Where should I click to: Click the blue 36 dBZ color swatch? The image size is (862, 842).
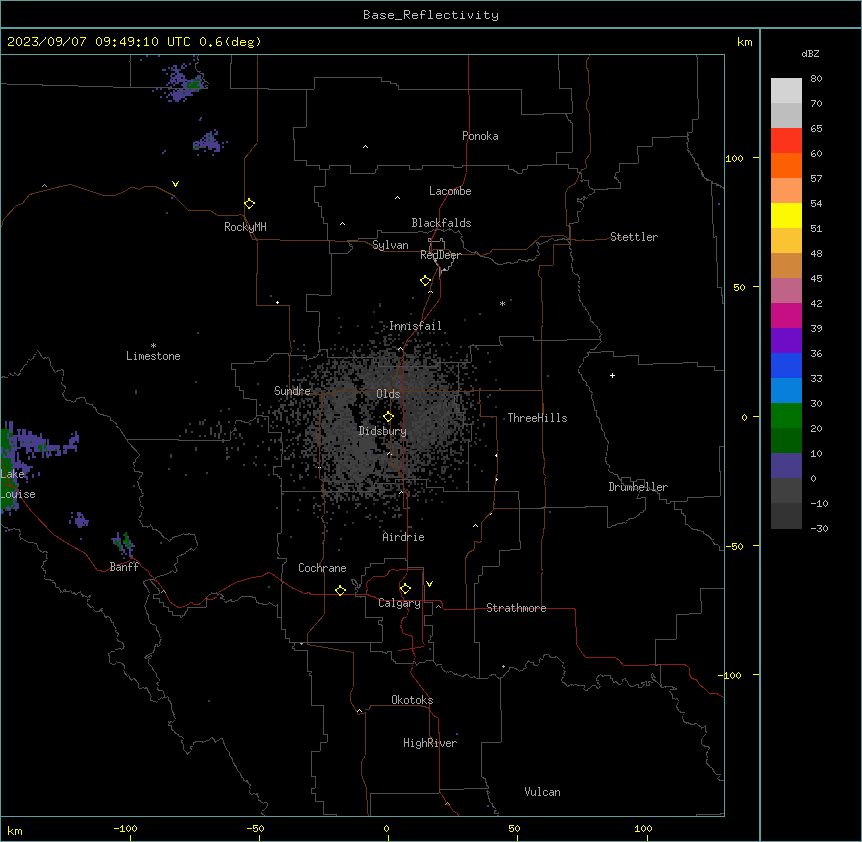point(786,365)
